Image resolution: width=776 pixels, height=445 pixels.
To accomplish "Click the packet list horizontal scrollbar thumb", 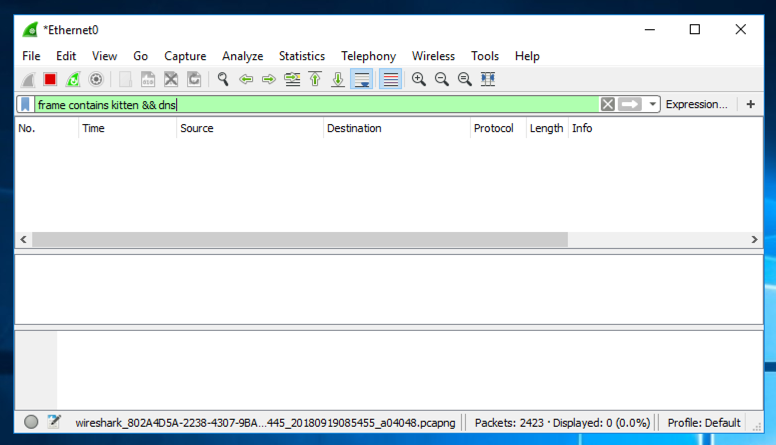I will (300, 240).
